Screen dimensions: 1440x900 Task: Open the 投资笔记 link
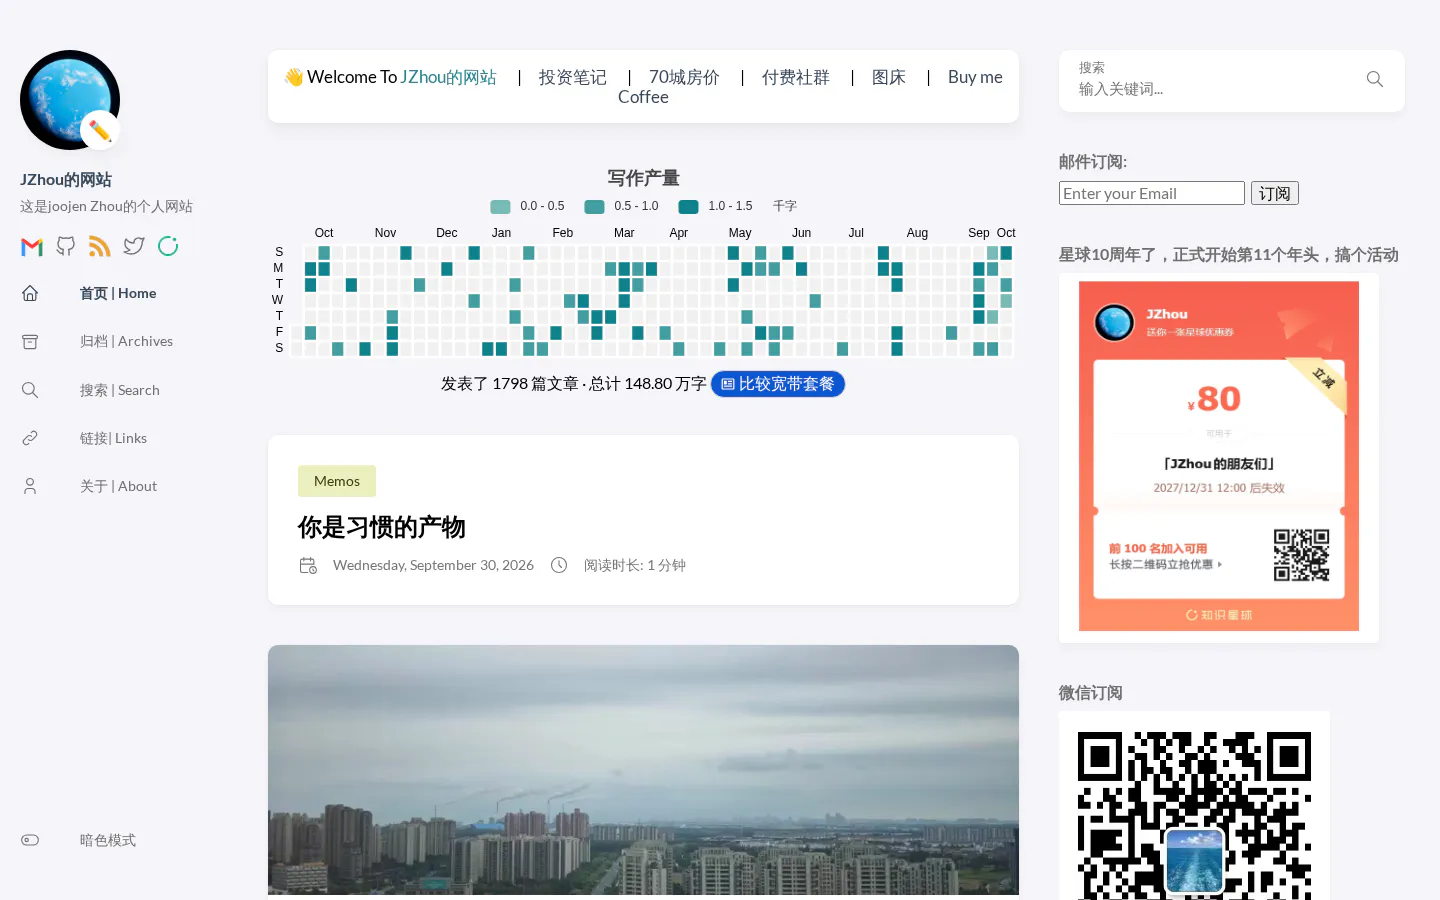tap(572, 77)
